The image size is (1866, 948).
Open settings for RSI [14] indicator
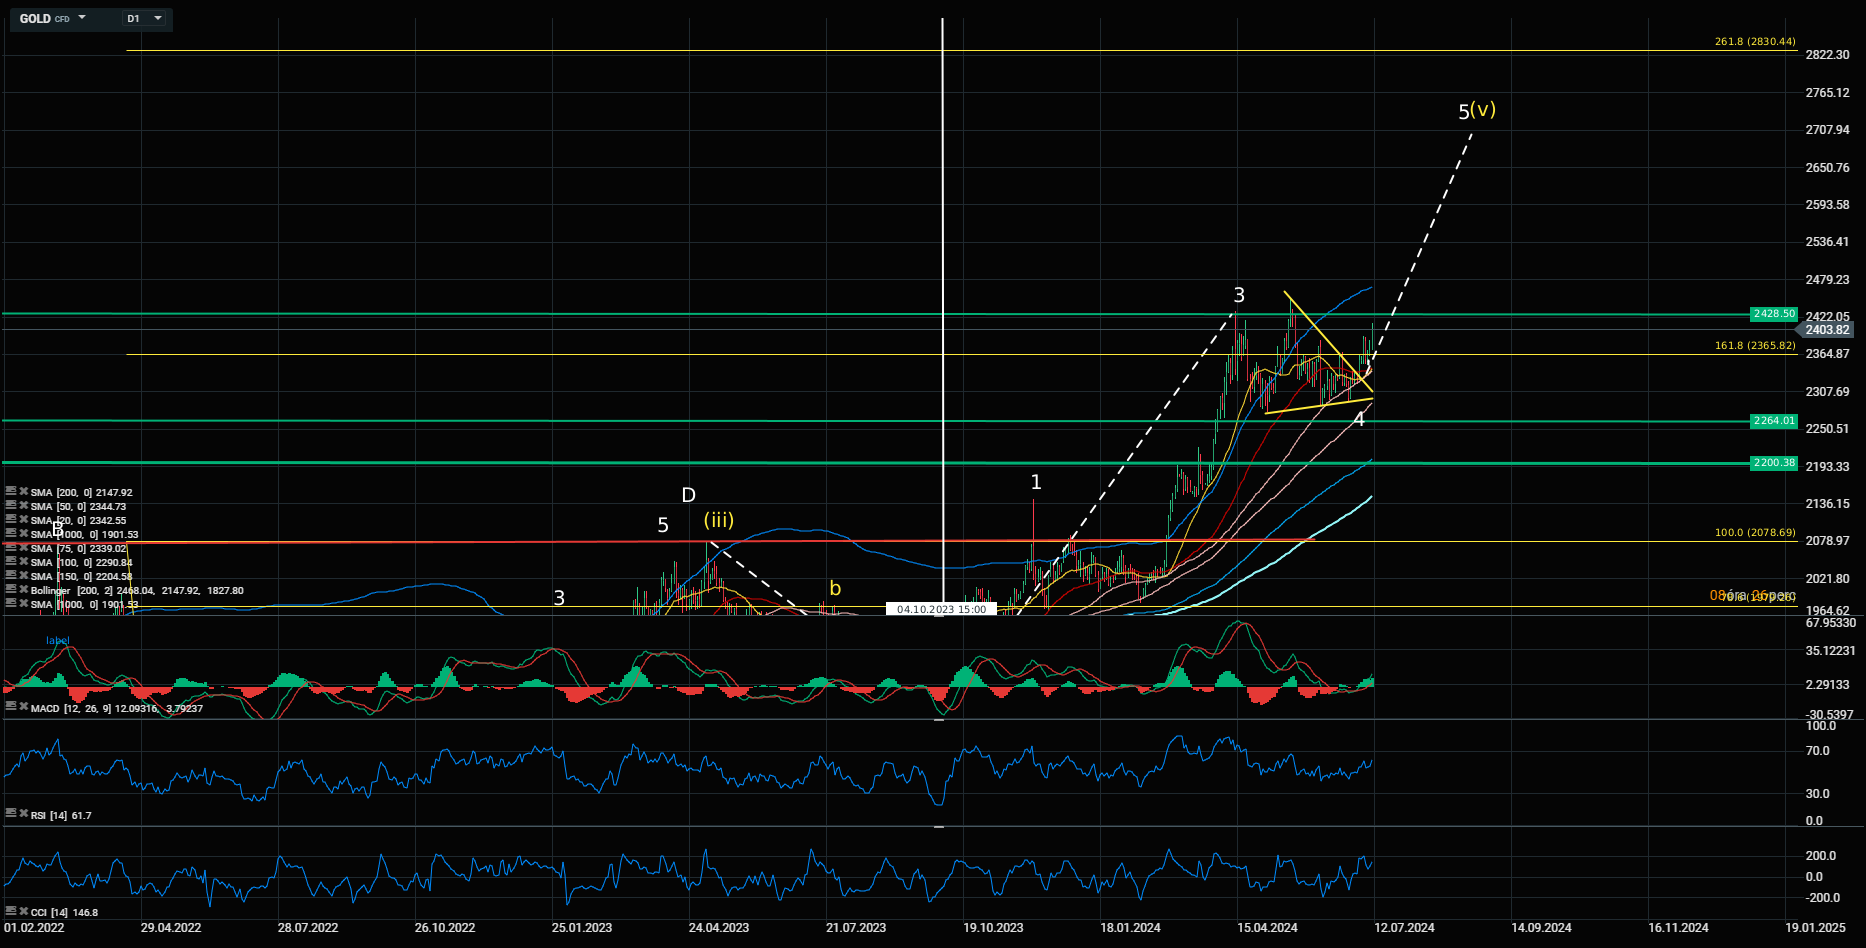[10, 814]
